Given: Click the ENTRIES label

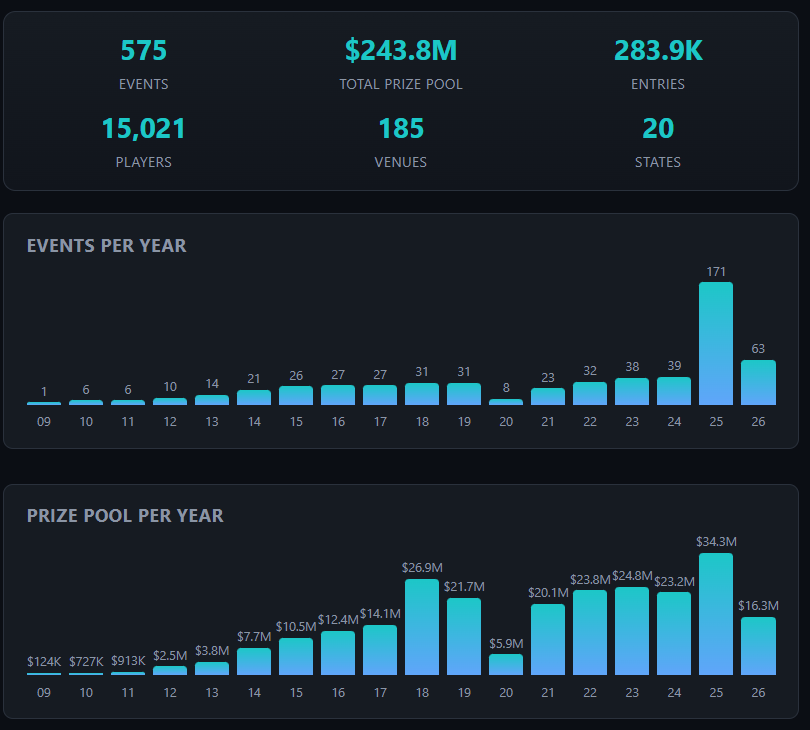Looking at the screenshot, I should (658, 84).
